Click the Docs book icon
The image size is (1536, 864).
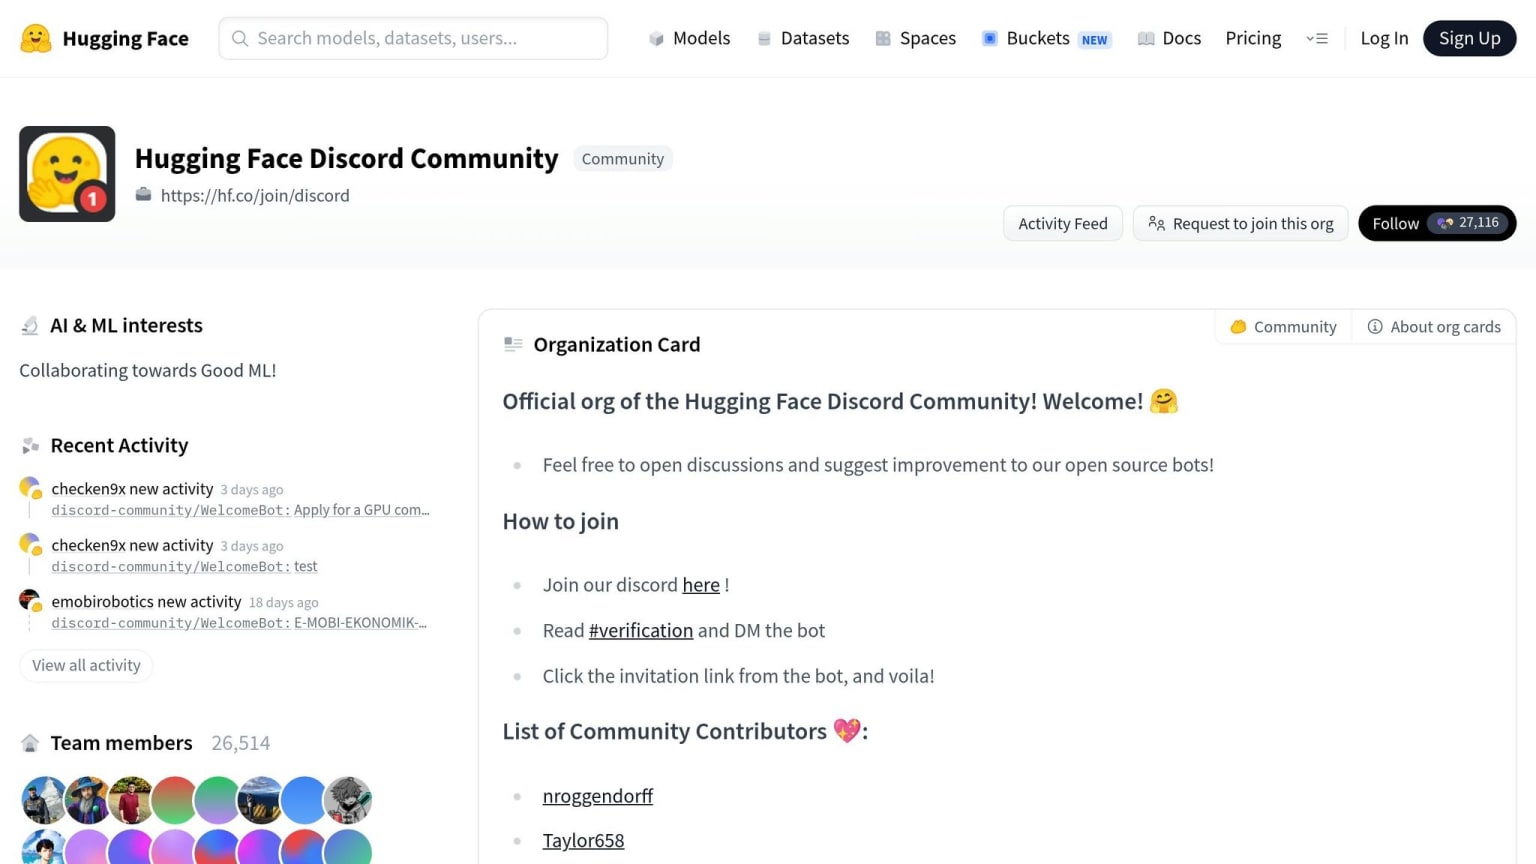(1146, 38)
